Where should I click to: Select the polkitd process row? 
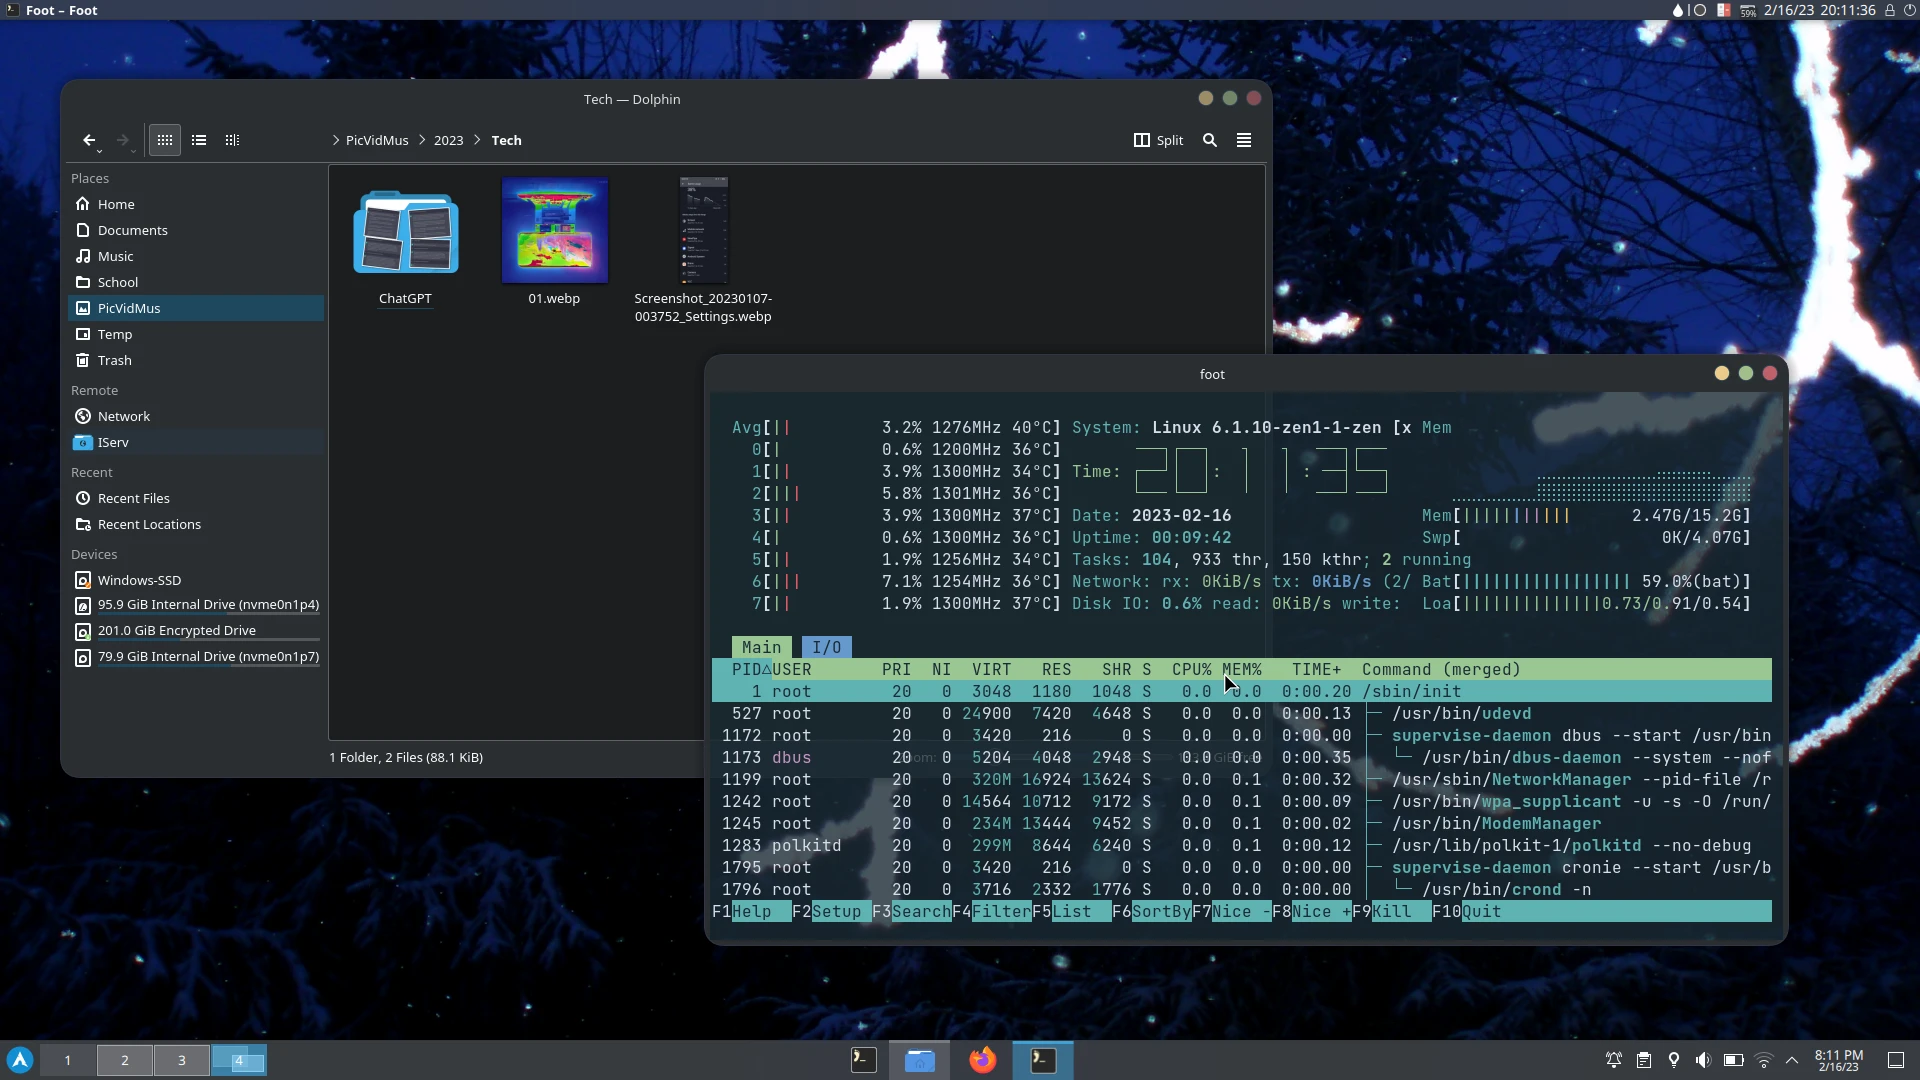click(x=1241, y=845)
